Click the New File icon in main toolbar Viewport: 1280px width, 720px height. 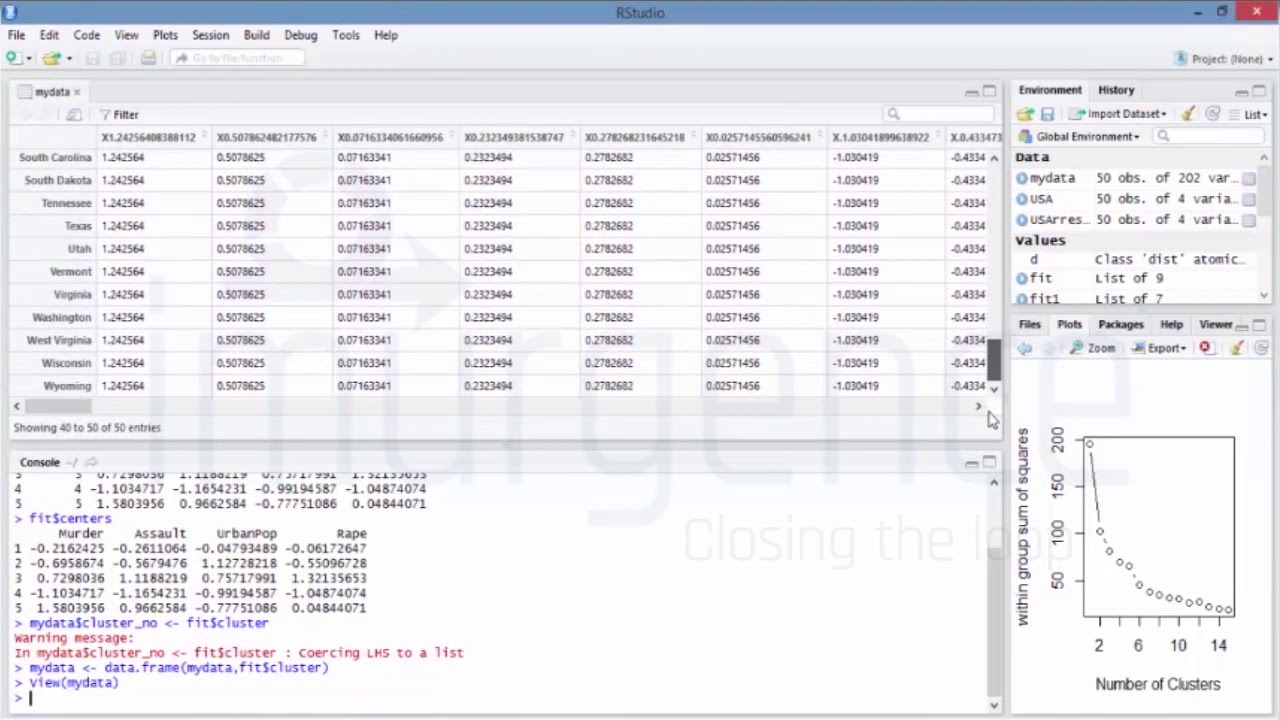14,58
